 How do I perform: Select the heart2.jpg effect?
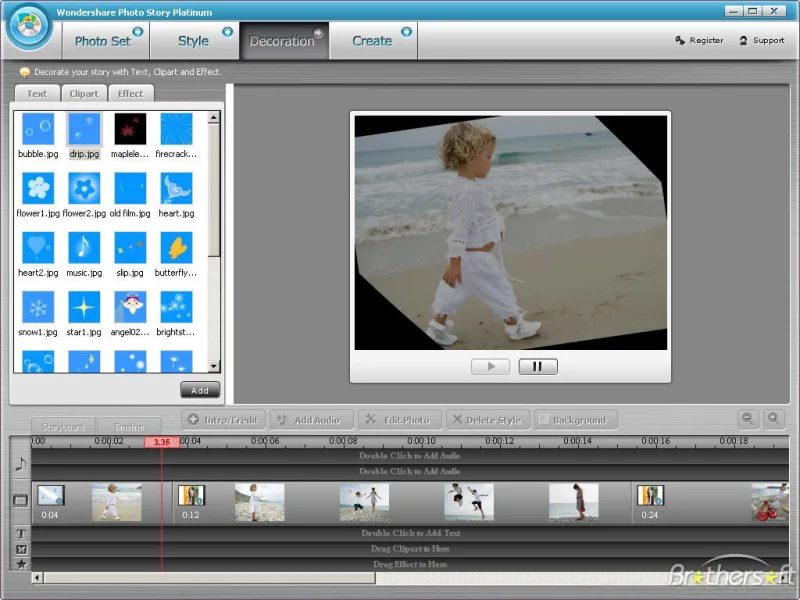pyautogui.click(x=38, y=248)
